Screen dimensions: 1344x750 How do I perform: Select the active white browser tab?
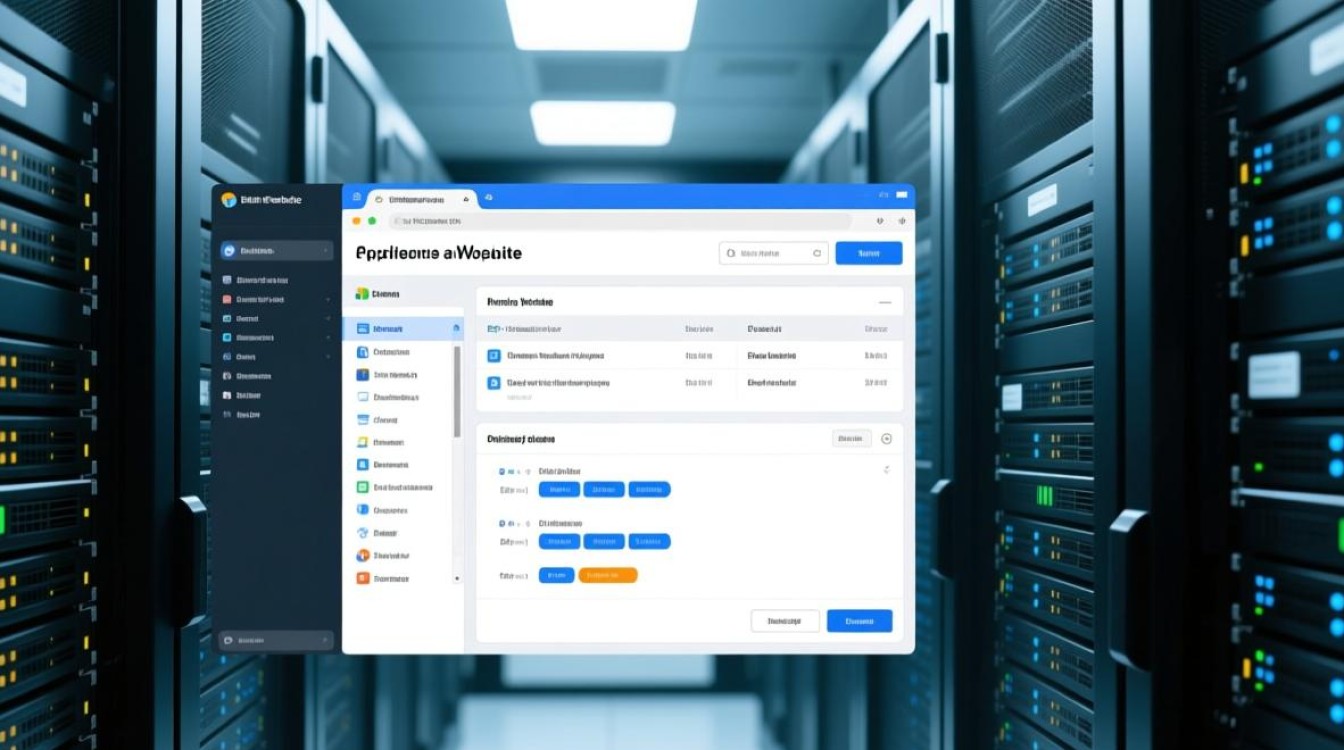point(422,200)
